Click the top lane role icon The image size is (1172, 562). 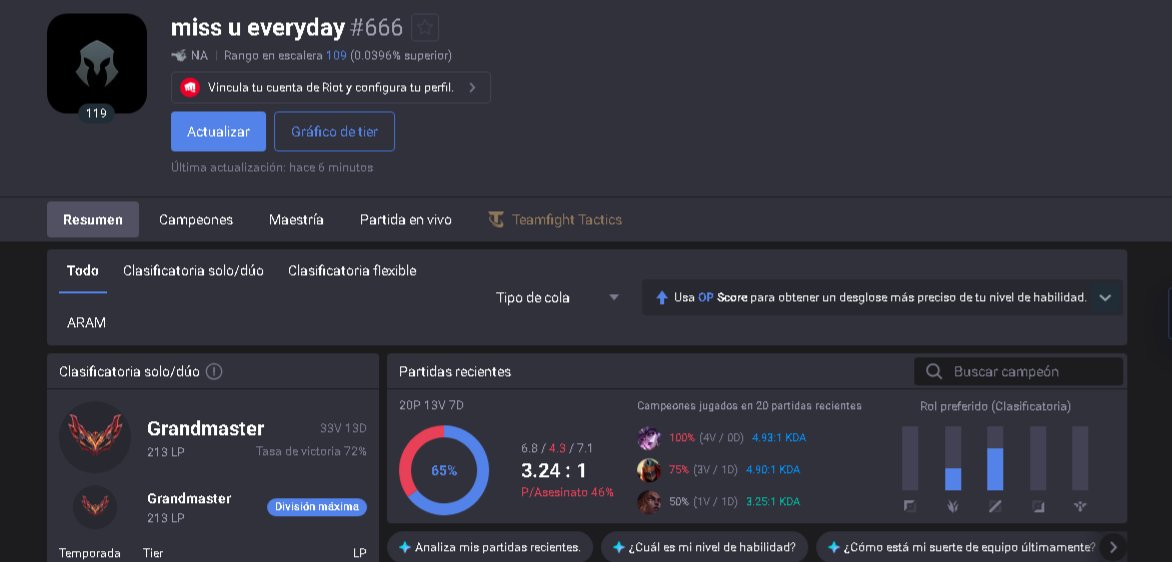point(910,507)
